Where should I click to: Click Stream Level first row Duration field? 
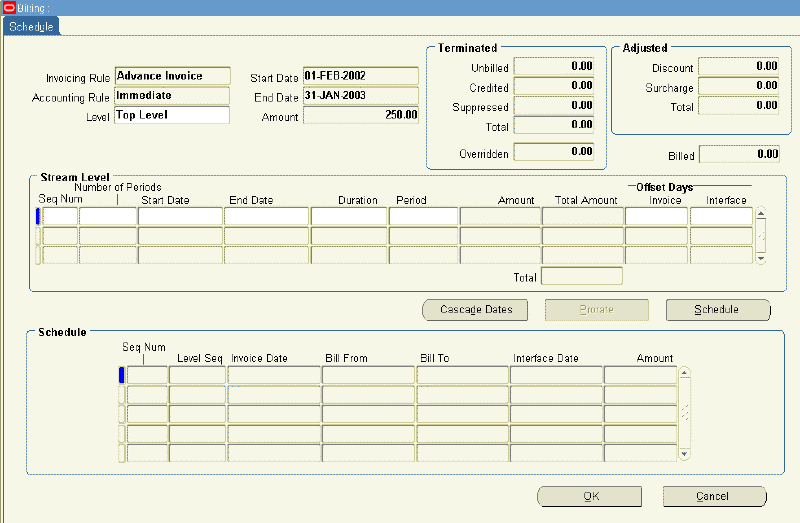349,216
